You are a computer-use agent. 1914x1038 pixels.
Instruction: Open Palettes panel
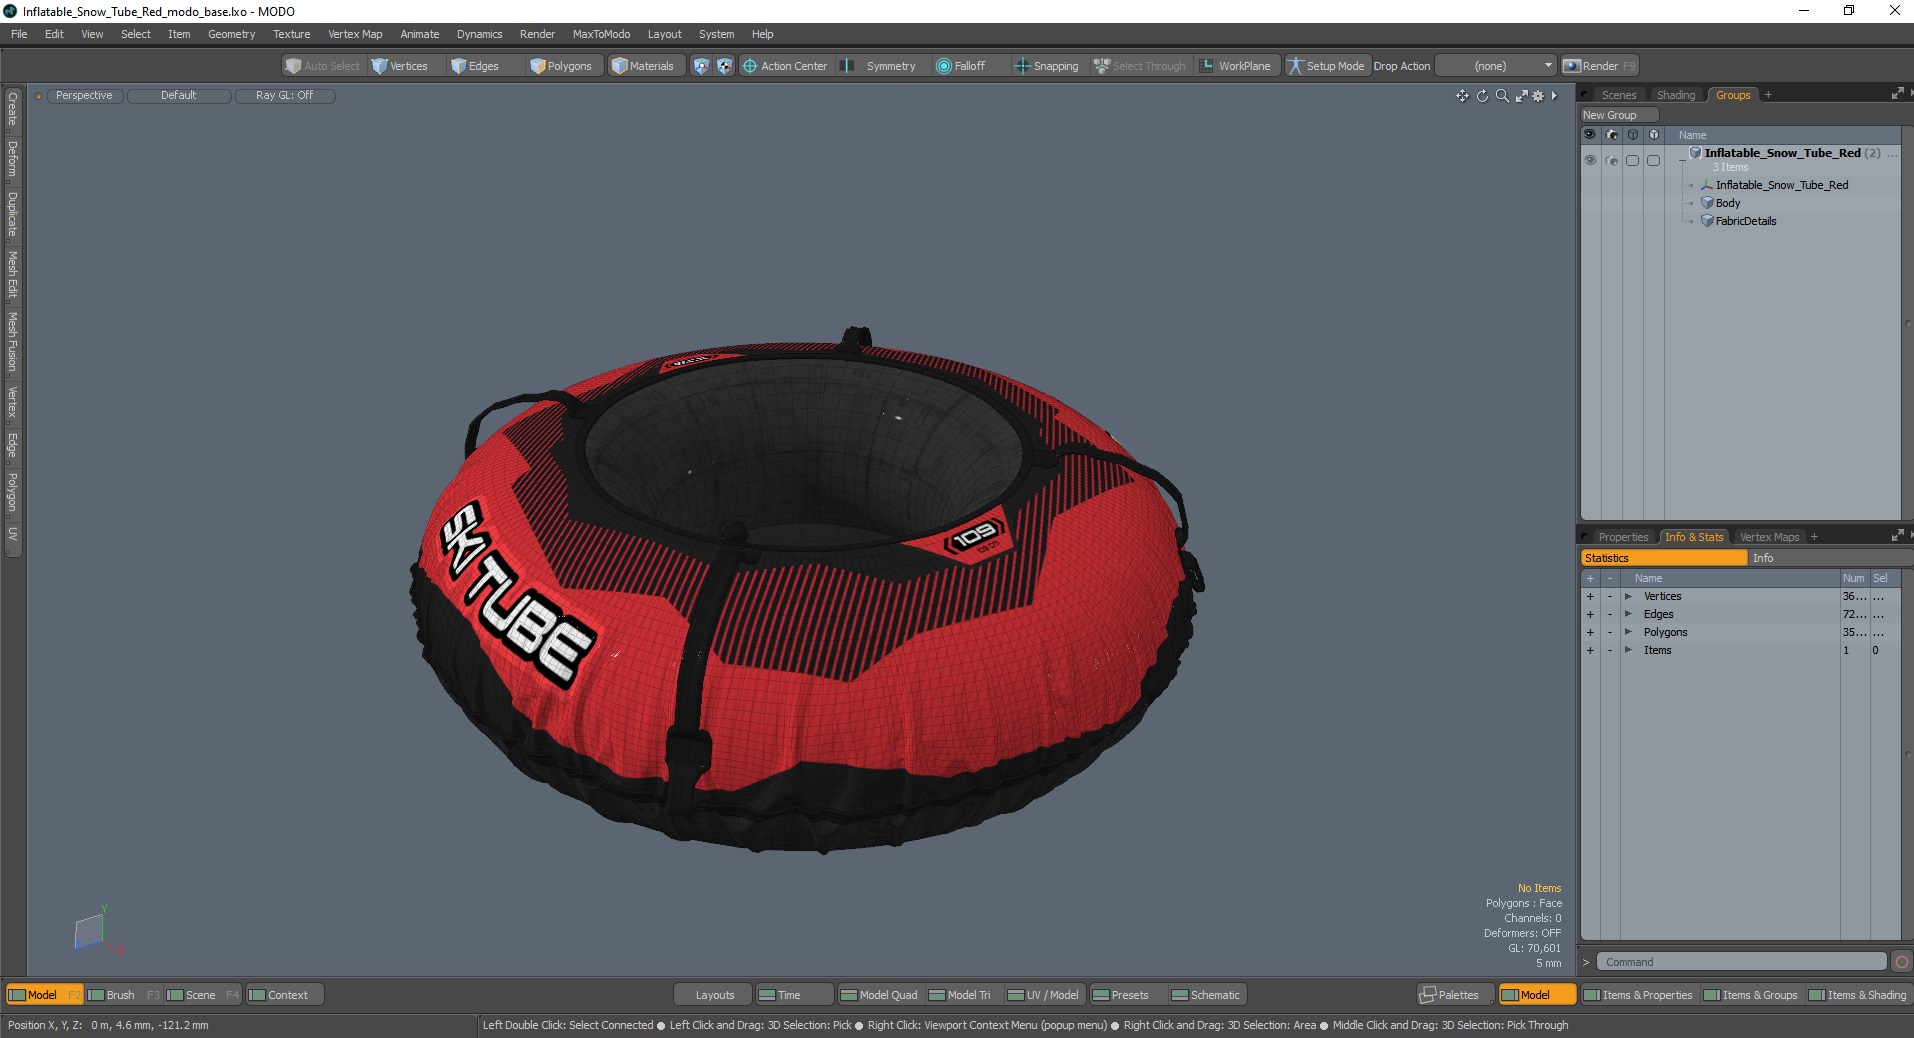1455,995
